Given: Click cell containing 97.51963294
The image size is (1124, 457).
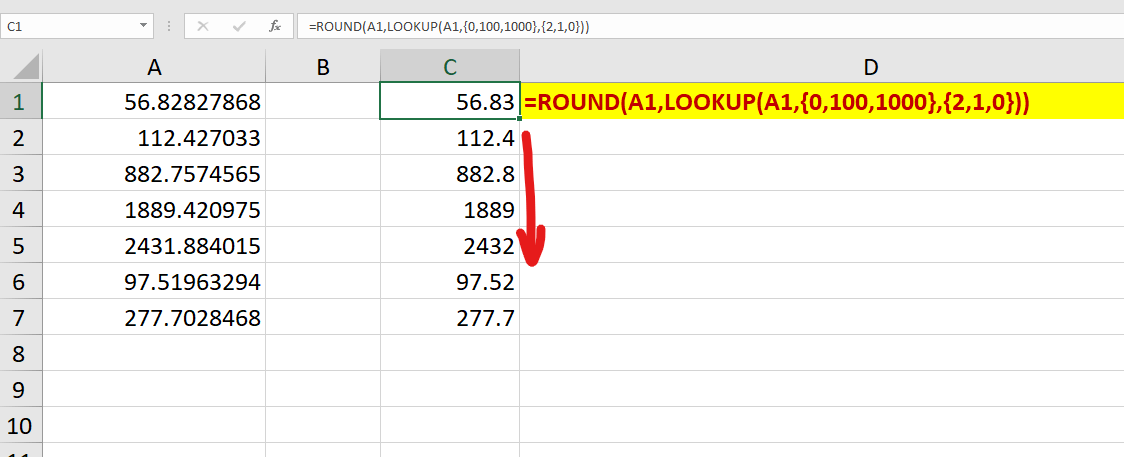Looking at the screenshot, I should 154,281.
